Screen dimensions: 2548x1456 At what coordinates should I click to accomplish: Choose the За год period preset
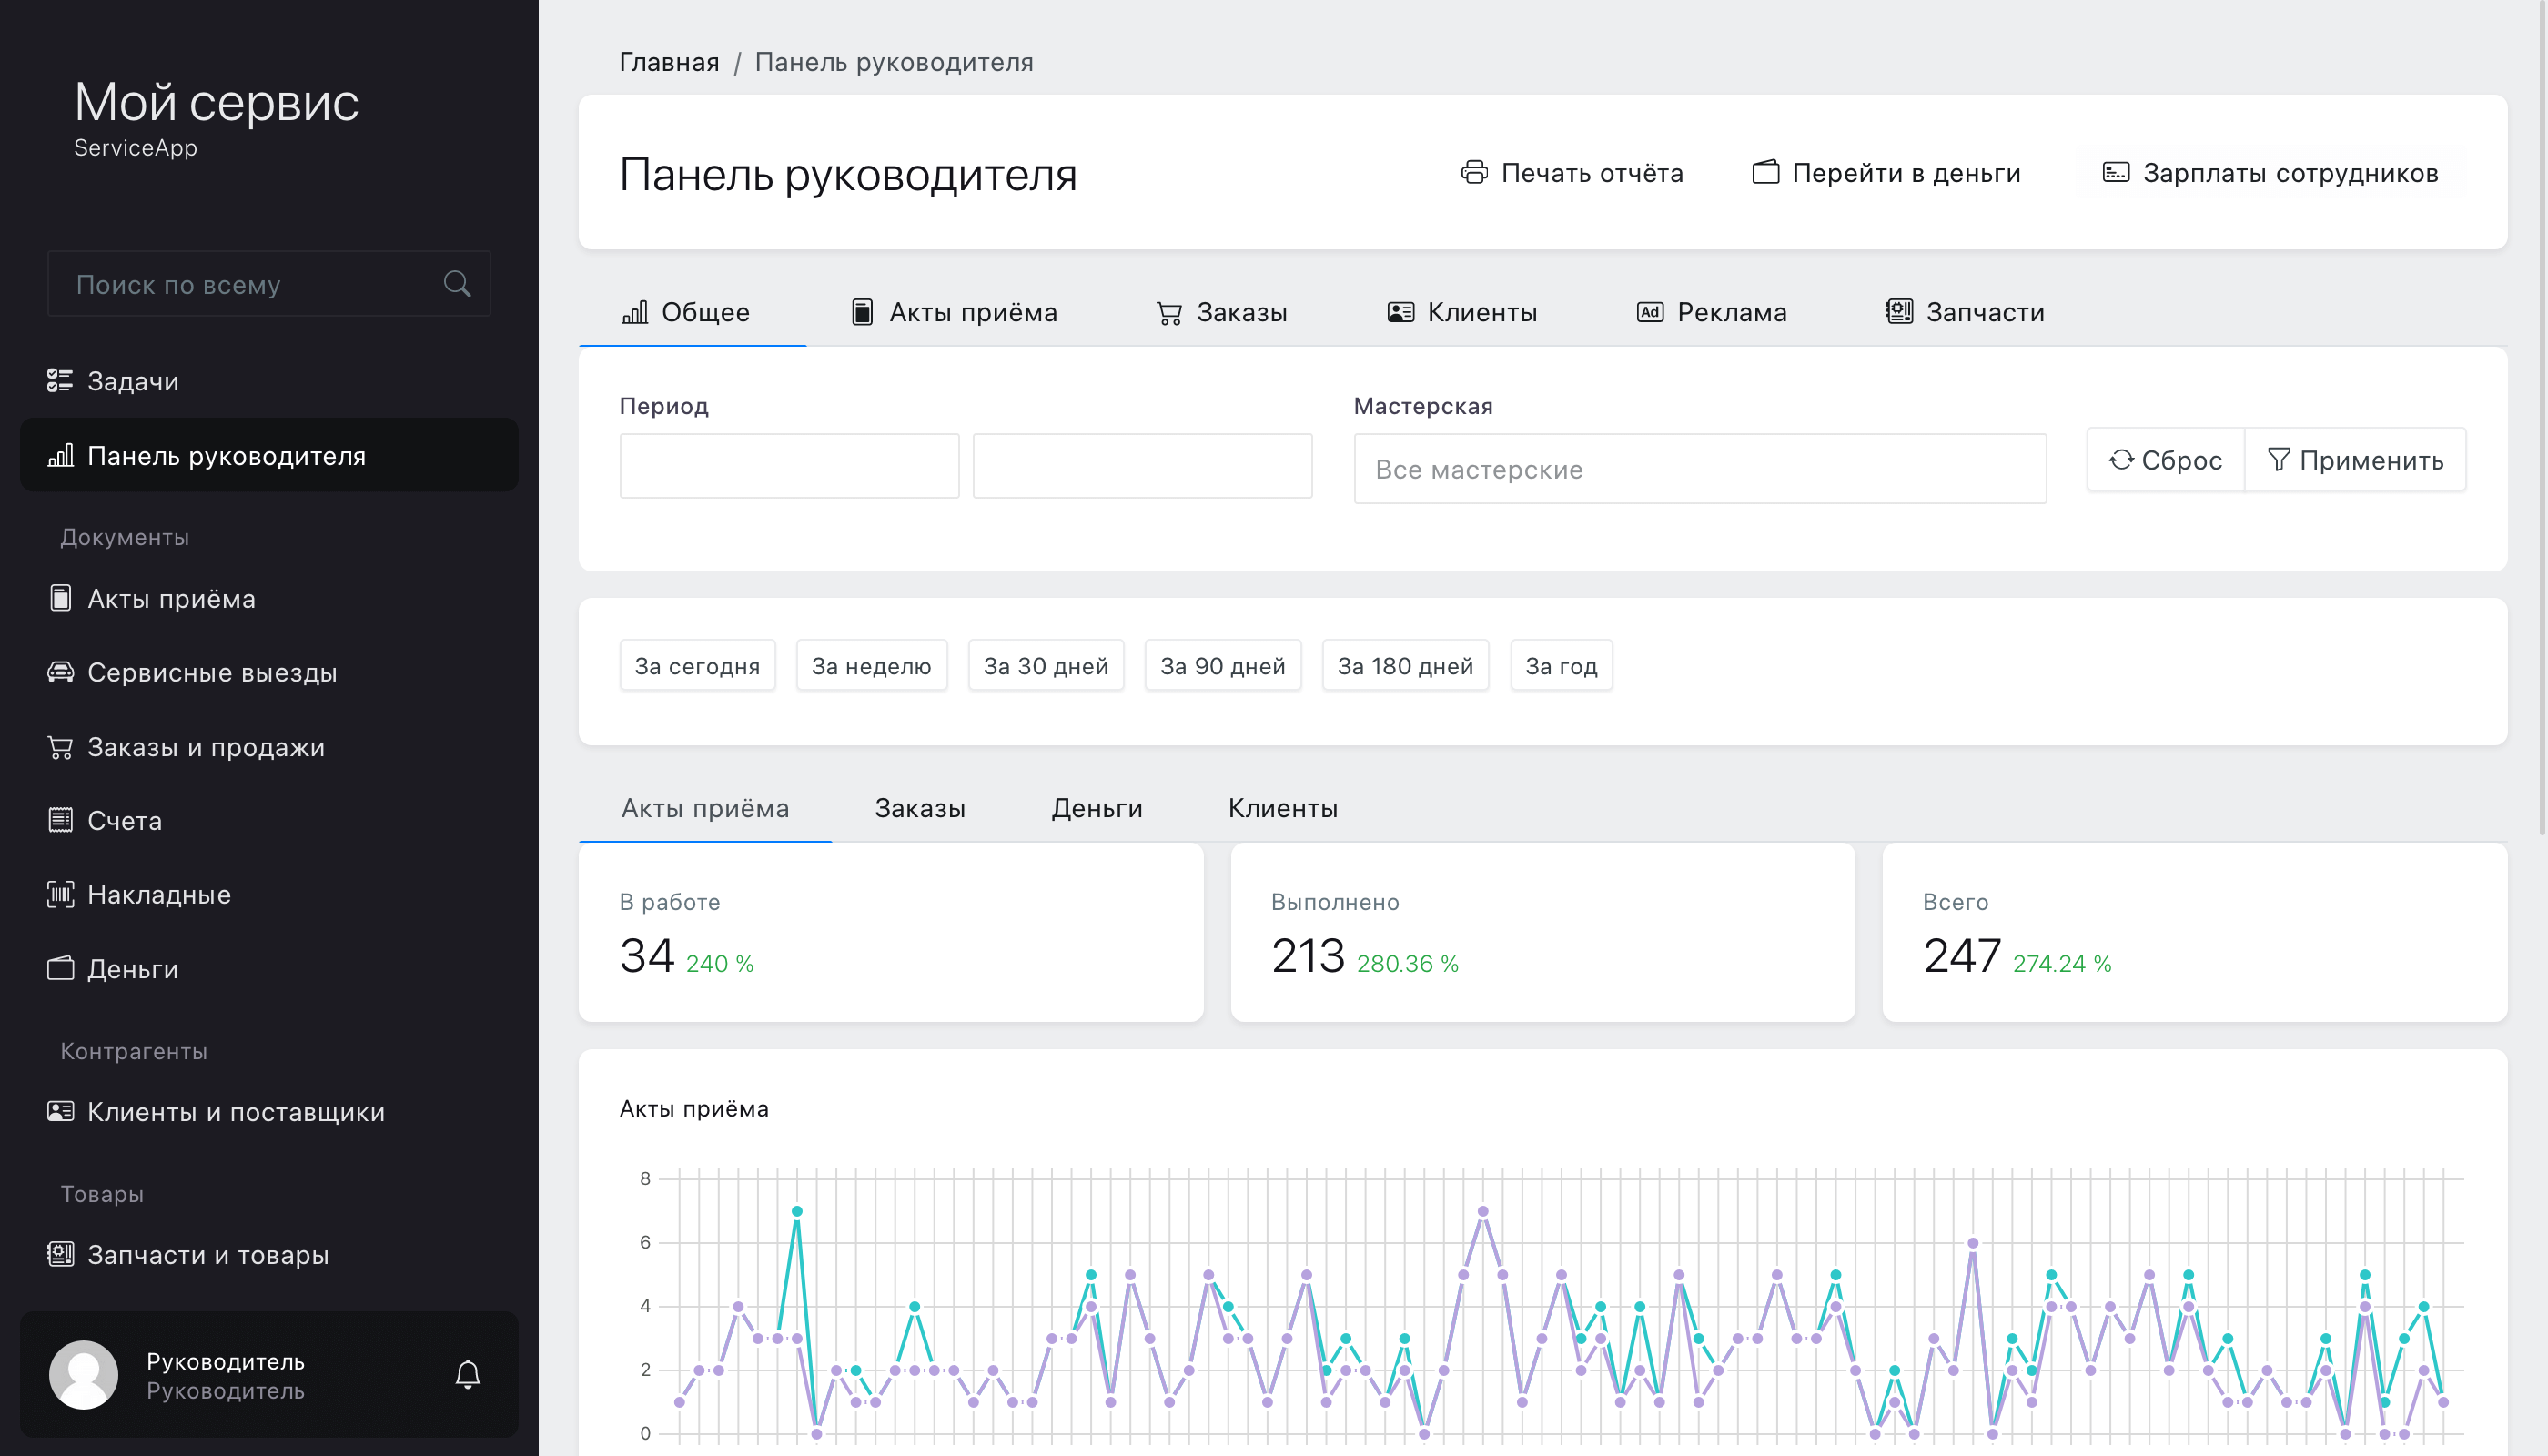pyautogui.click(x=1561, y=666)
